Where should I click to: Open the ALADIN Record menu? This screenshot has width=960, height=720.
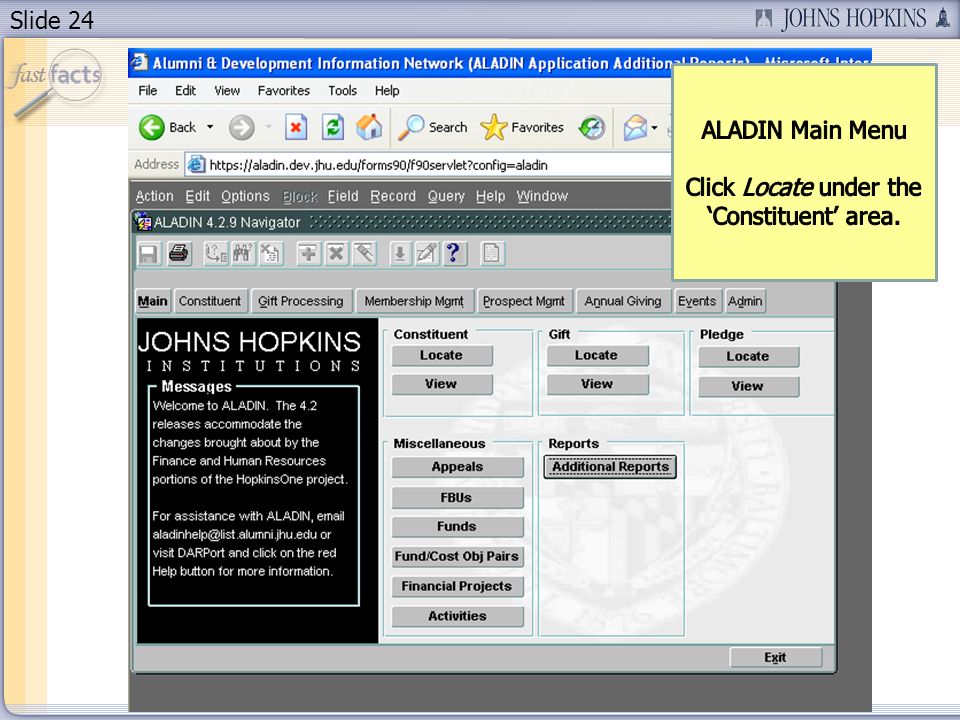click(393, 196)
